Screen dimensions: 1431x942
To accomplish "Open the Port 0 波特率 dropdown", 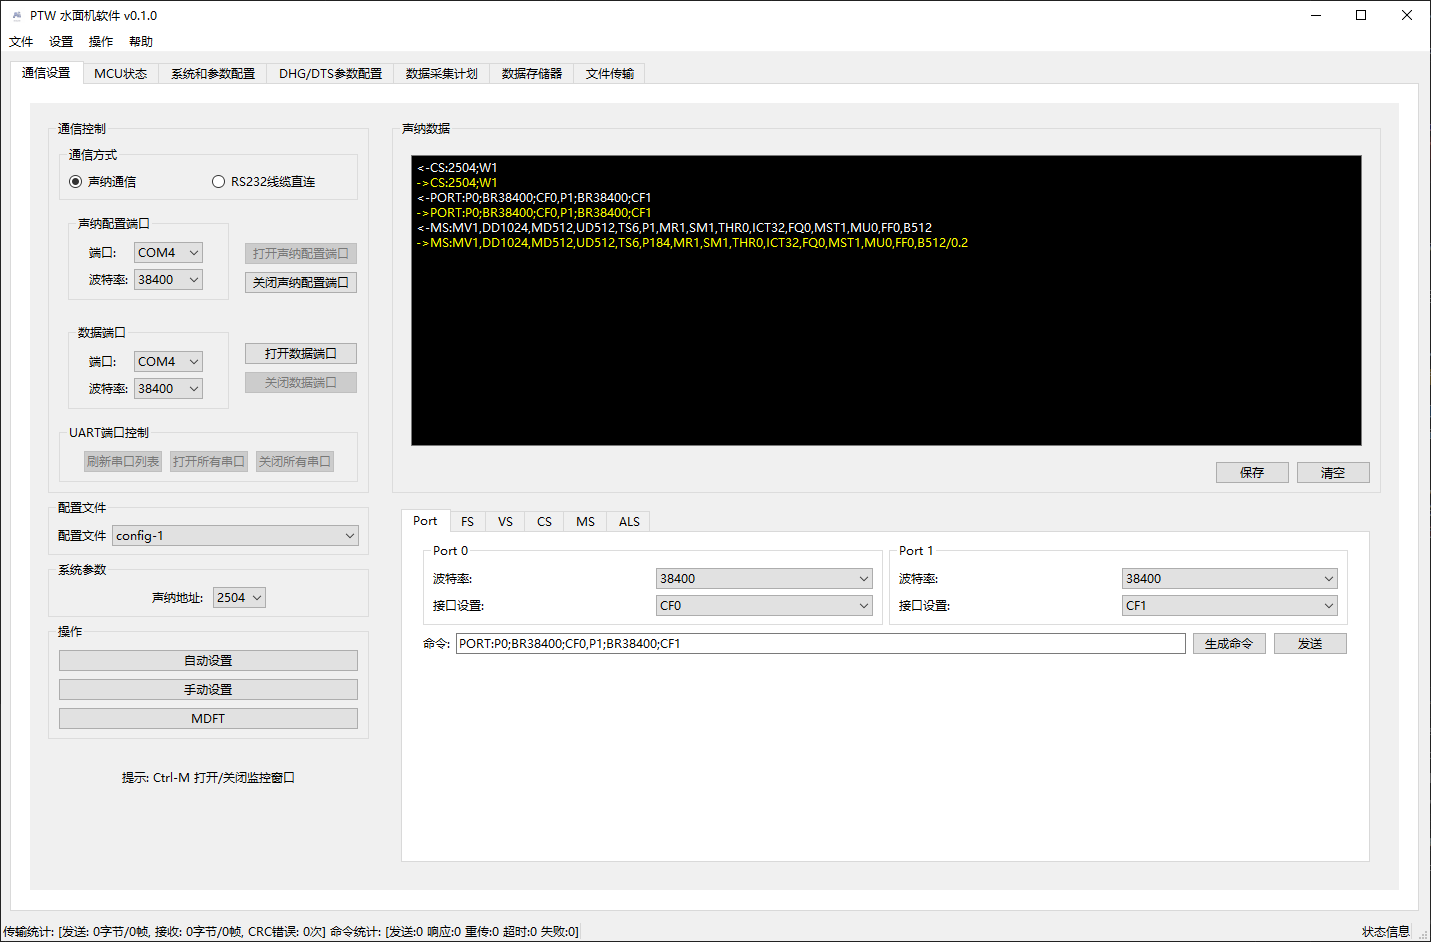I will [764, 579].
